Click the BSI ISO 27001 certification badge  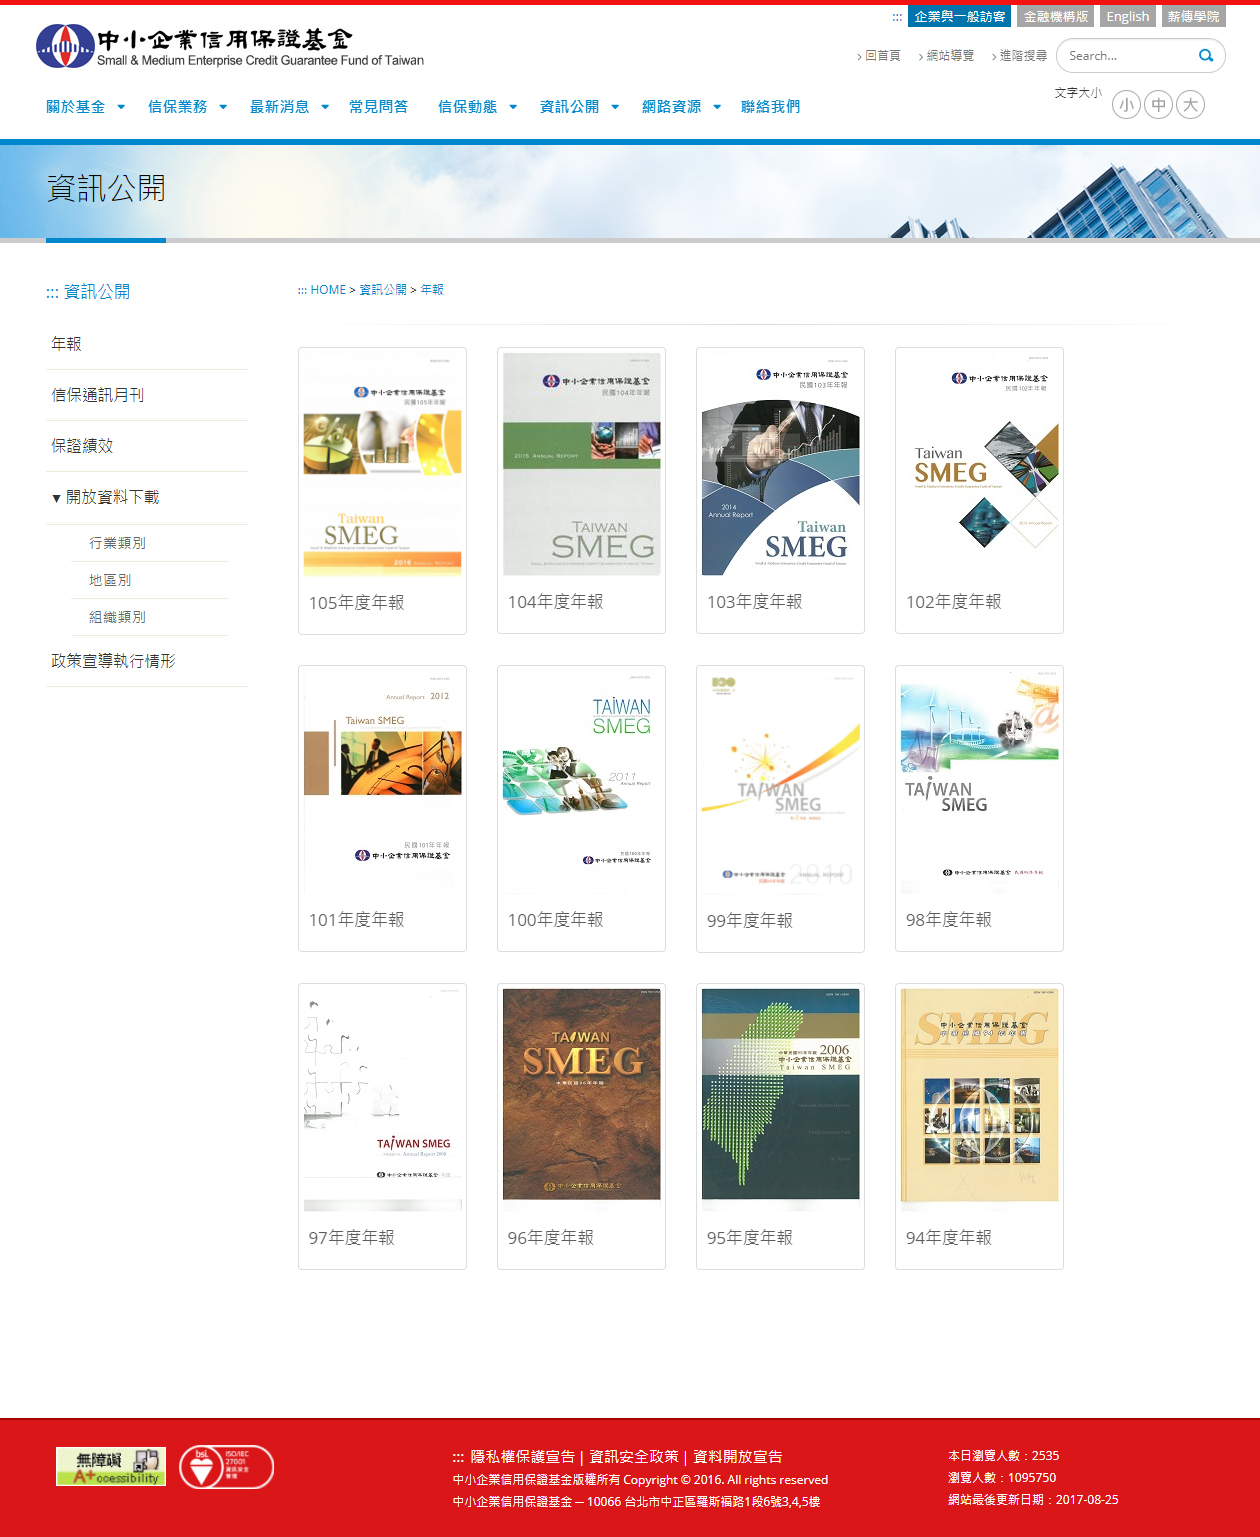(x=226, y=1467)
